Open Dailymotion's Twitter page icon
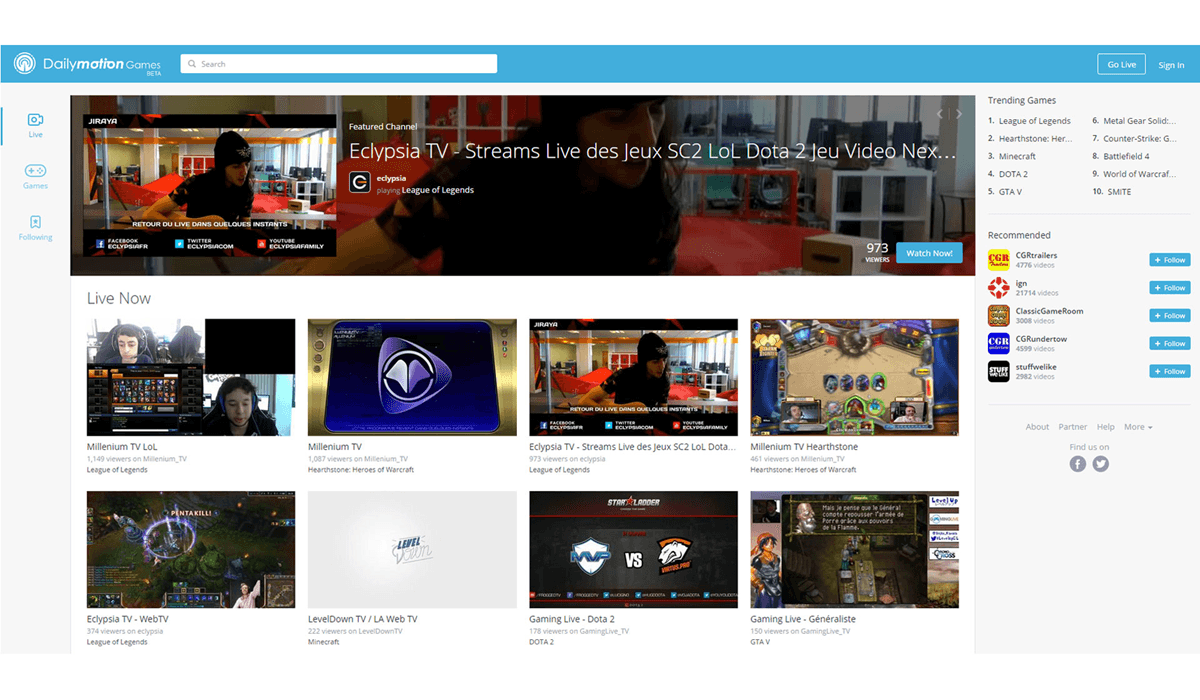Image resolution: width=1200 pixels, height=700 pixels. tap(1101, 464)
